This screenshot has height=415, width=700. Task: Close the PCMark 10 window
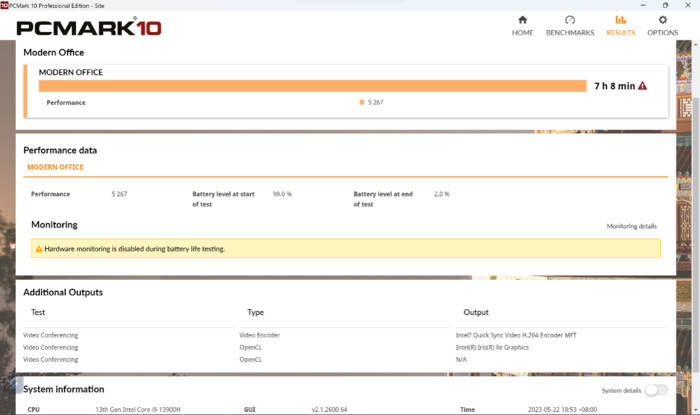coord(688,5)
